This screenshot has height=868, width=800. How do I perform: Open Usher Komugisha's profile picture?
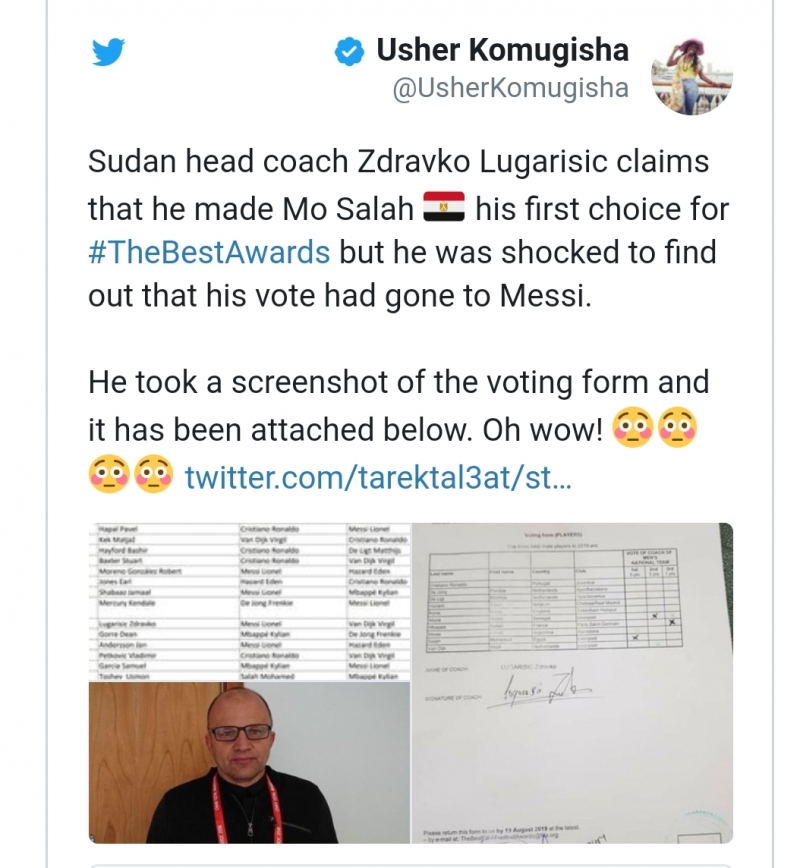[692, 76]
